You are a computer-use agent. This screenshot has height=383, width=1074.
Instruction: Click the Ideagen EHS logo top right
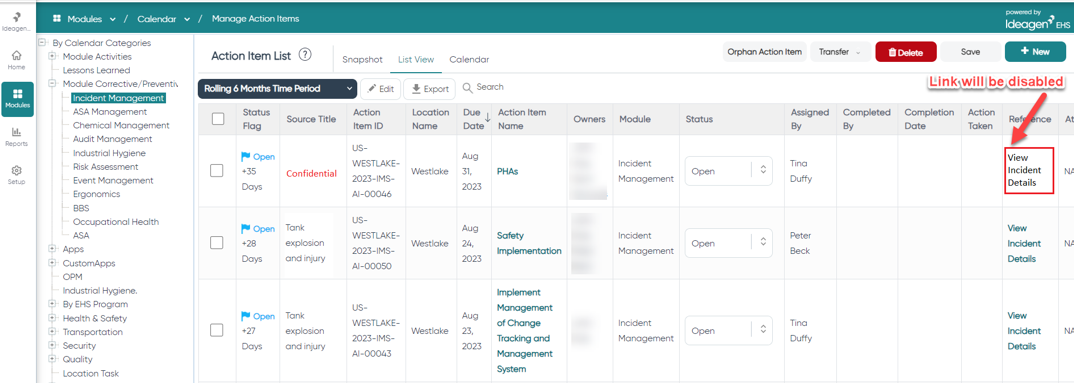1037,21
